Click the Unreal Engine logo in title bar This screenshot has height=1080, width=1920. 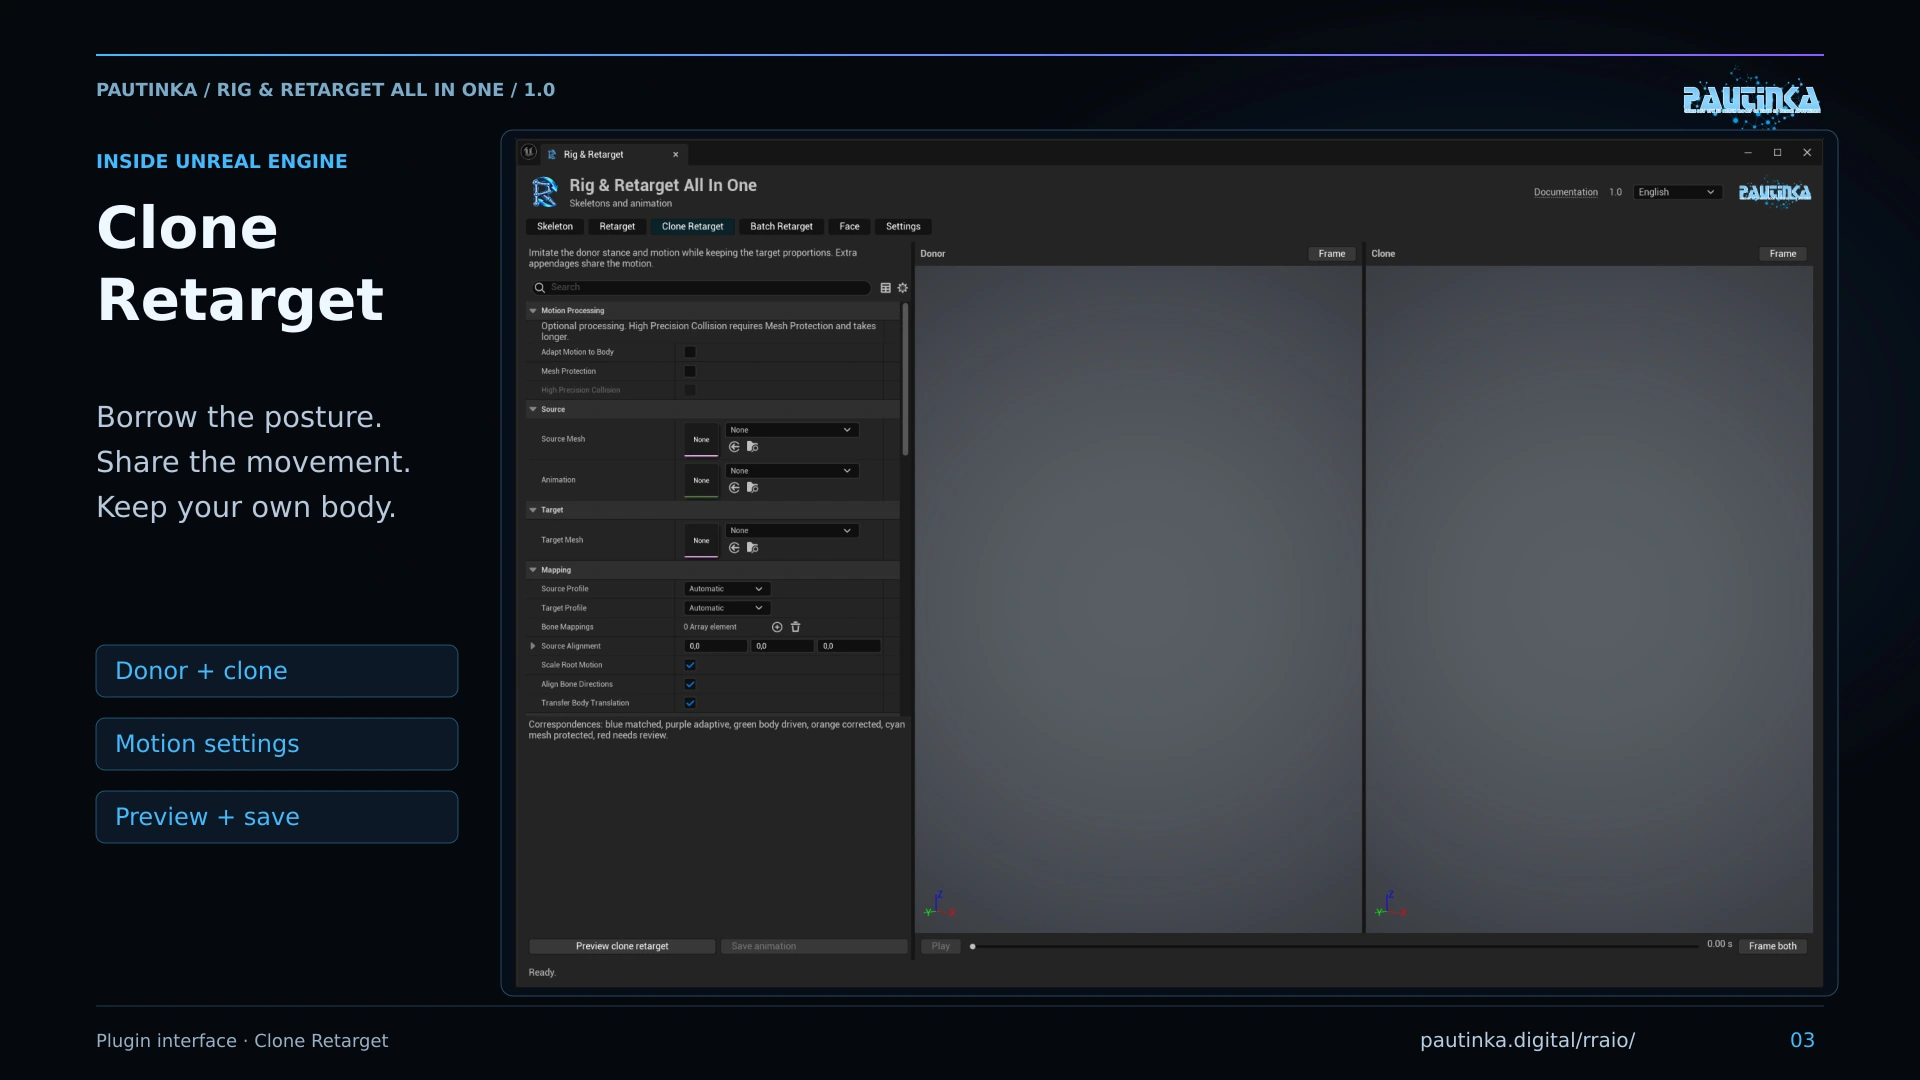(x=529, y=153)
